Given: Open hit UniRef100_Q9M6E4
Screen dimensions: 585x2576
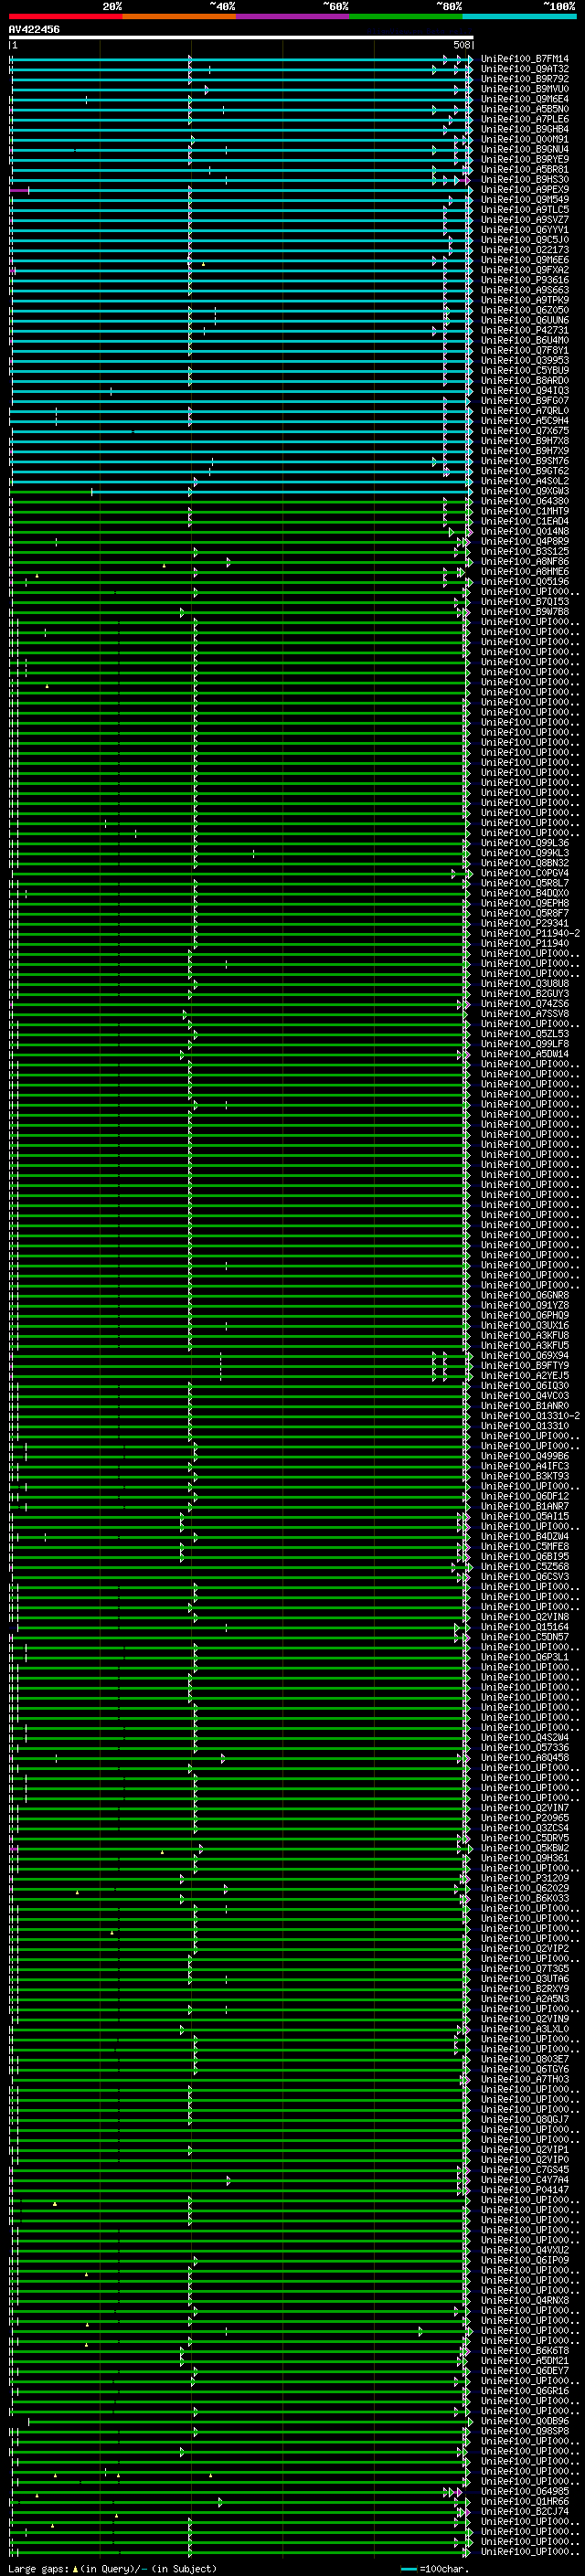Looking at the screenshot, I should [524, 99].
